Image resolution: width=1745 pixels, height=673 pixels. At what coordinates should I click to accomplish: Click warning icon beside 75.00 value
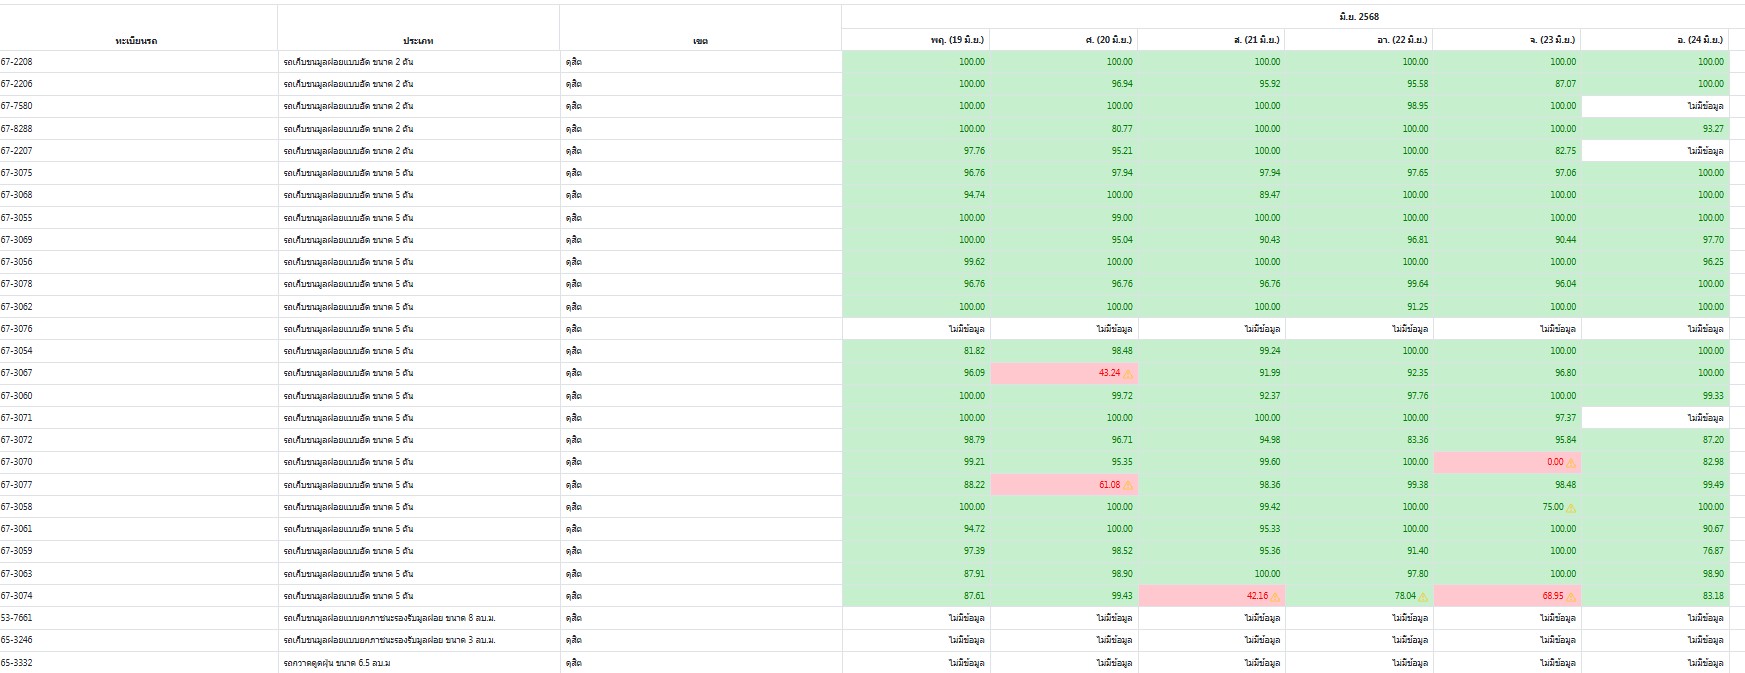[1571, 508]
